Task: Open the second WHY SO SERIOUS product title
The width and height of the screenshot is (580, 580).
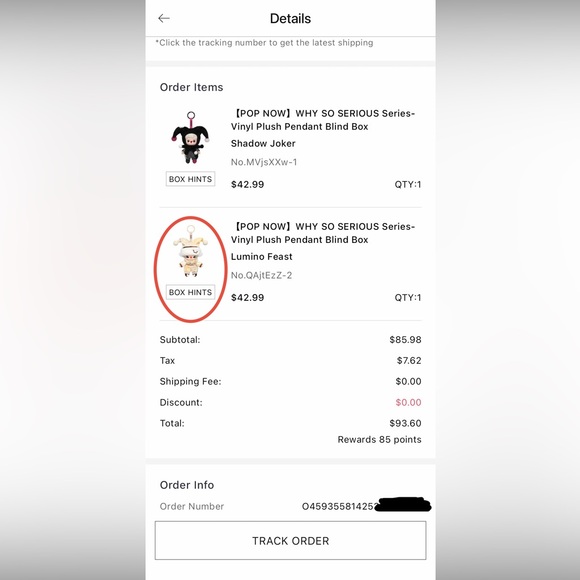Action: 323,233
